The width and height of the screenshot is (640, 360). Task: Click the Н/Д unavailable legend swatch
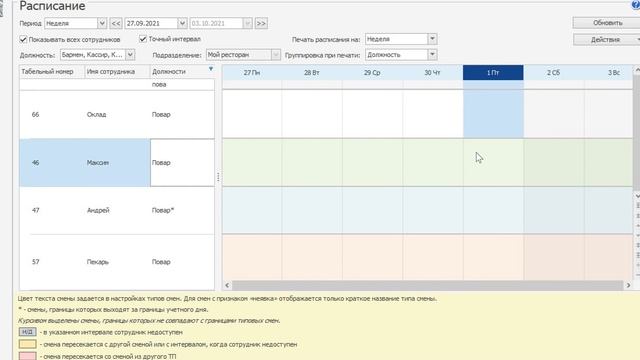click(27, 332)
